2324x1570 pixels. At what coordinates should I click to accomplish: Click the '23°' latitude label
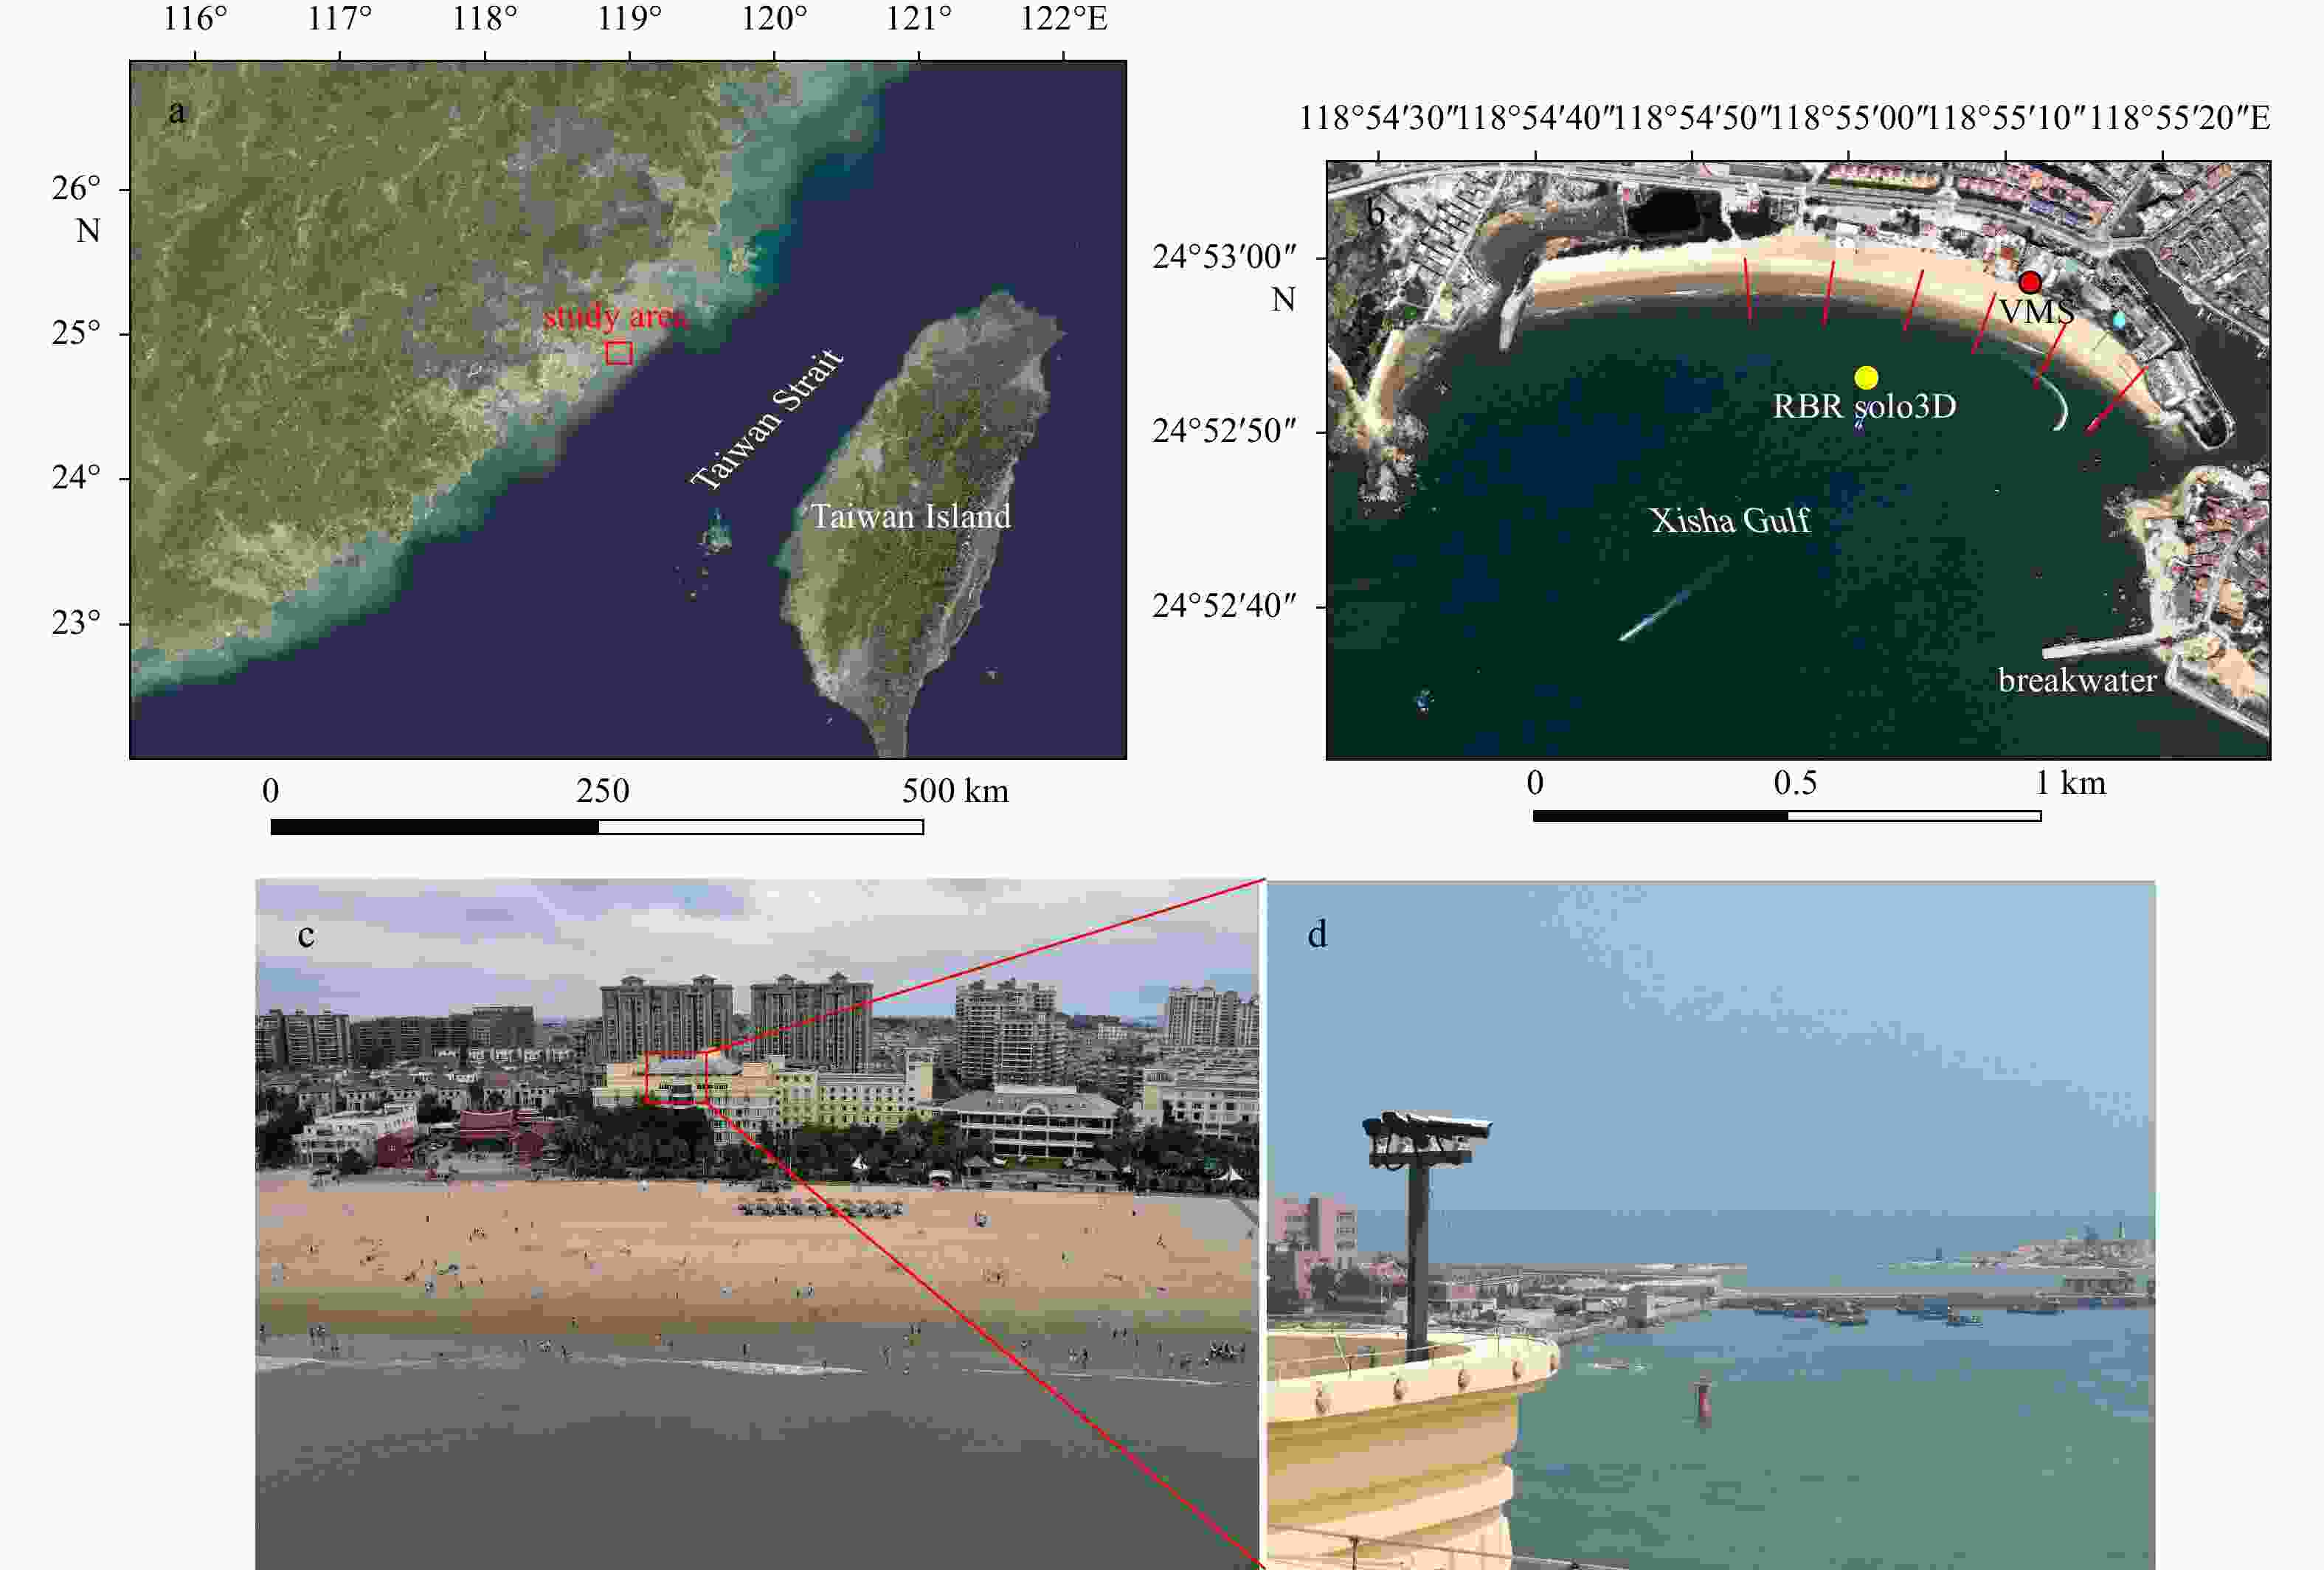tap(77, 623)
